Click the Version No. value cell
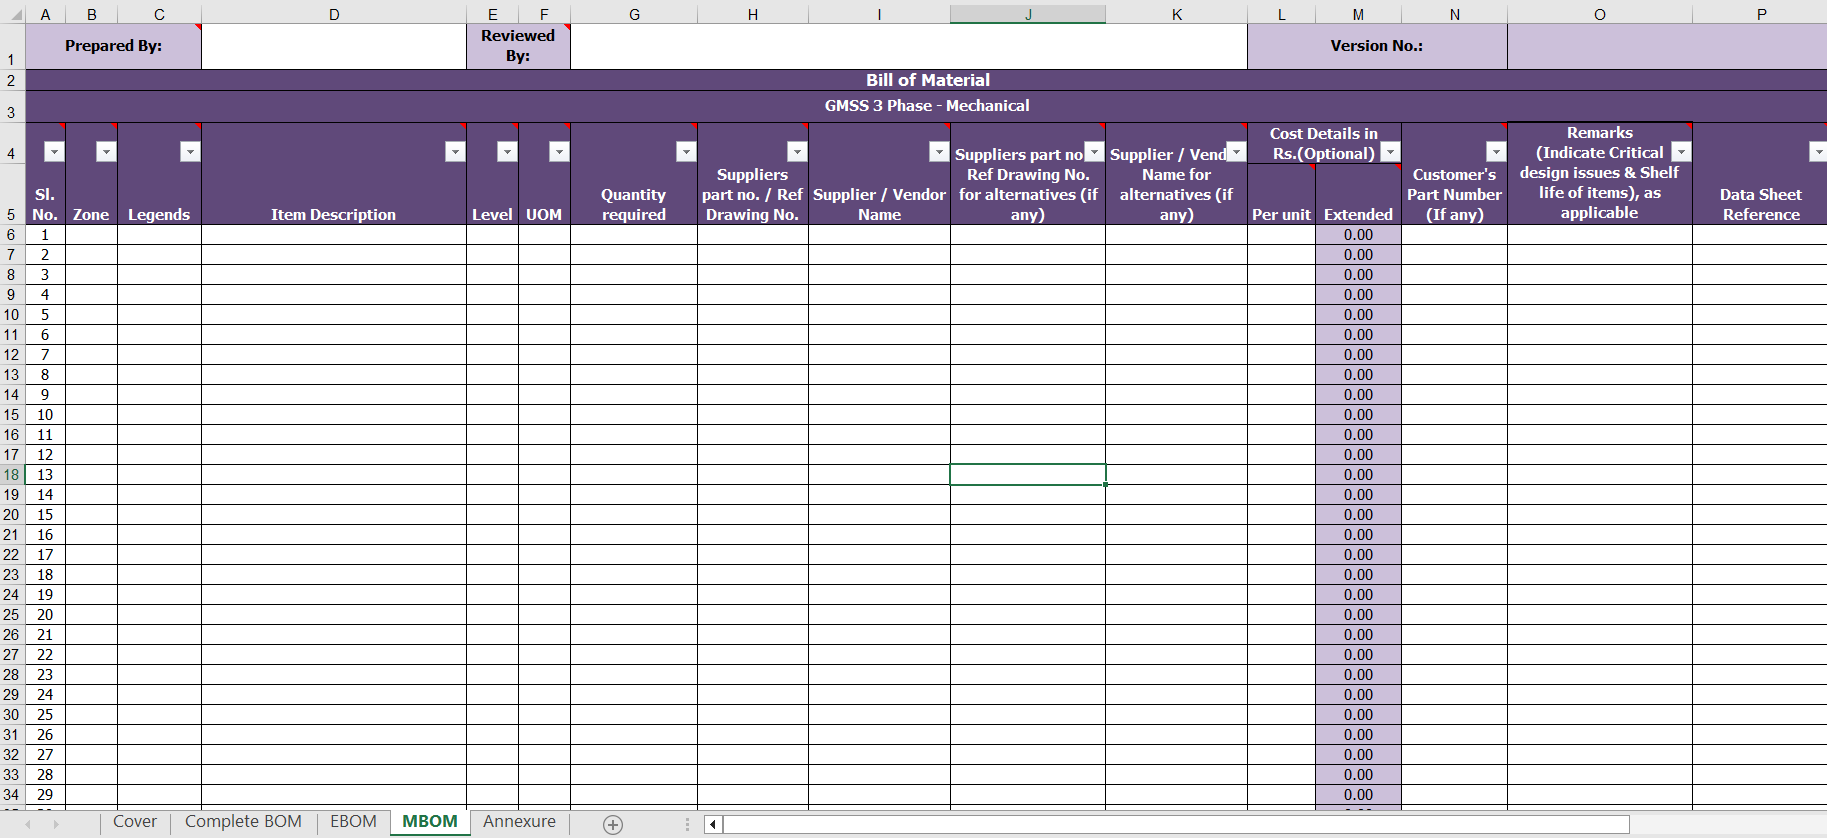The height and width of the screenshot is (838, 1827). coord(1667,46)
